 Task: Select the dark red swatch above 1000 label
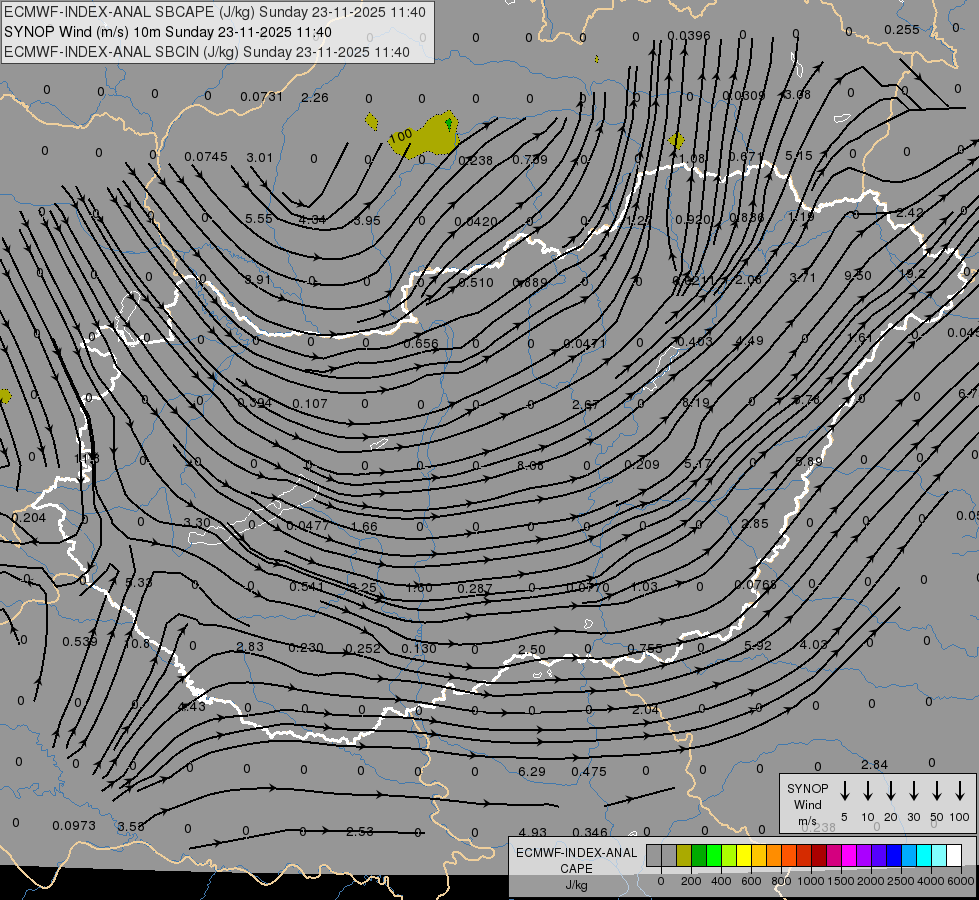pos(819,855)
